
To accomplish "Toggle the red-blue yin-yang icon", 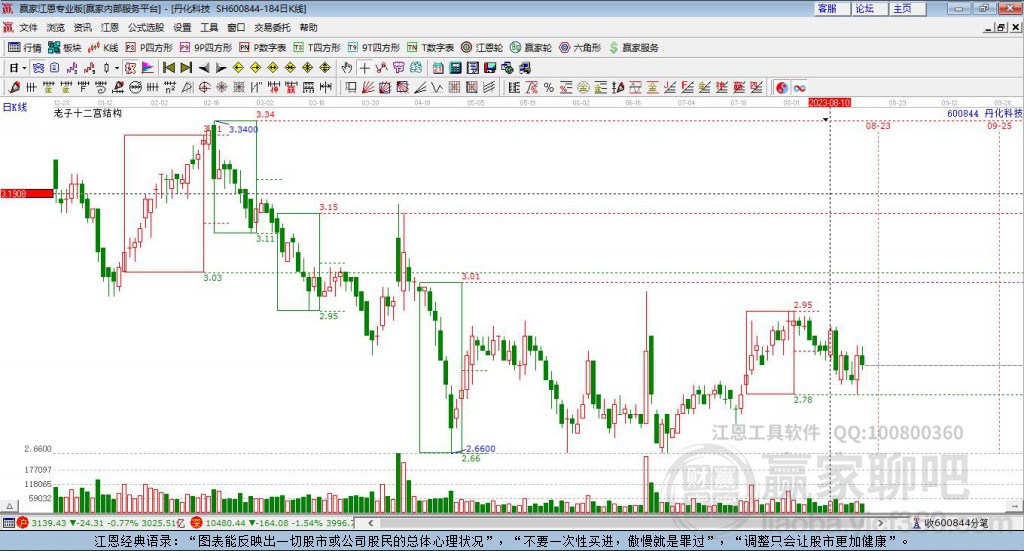I will tap(782, 87).
